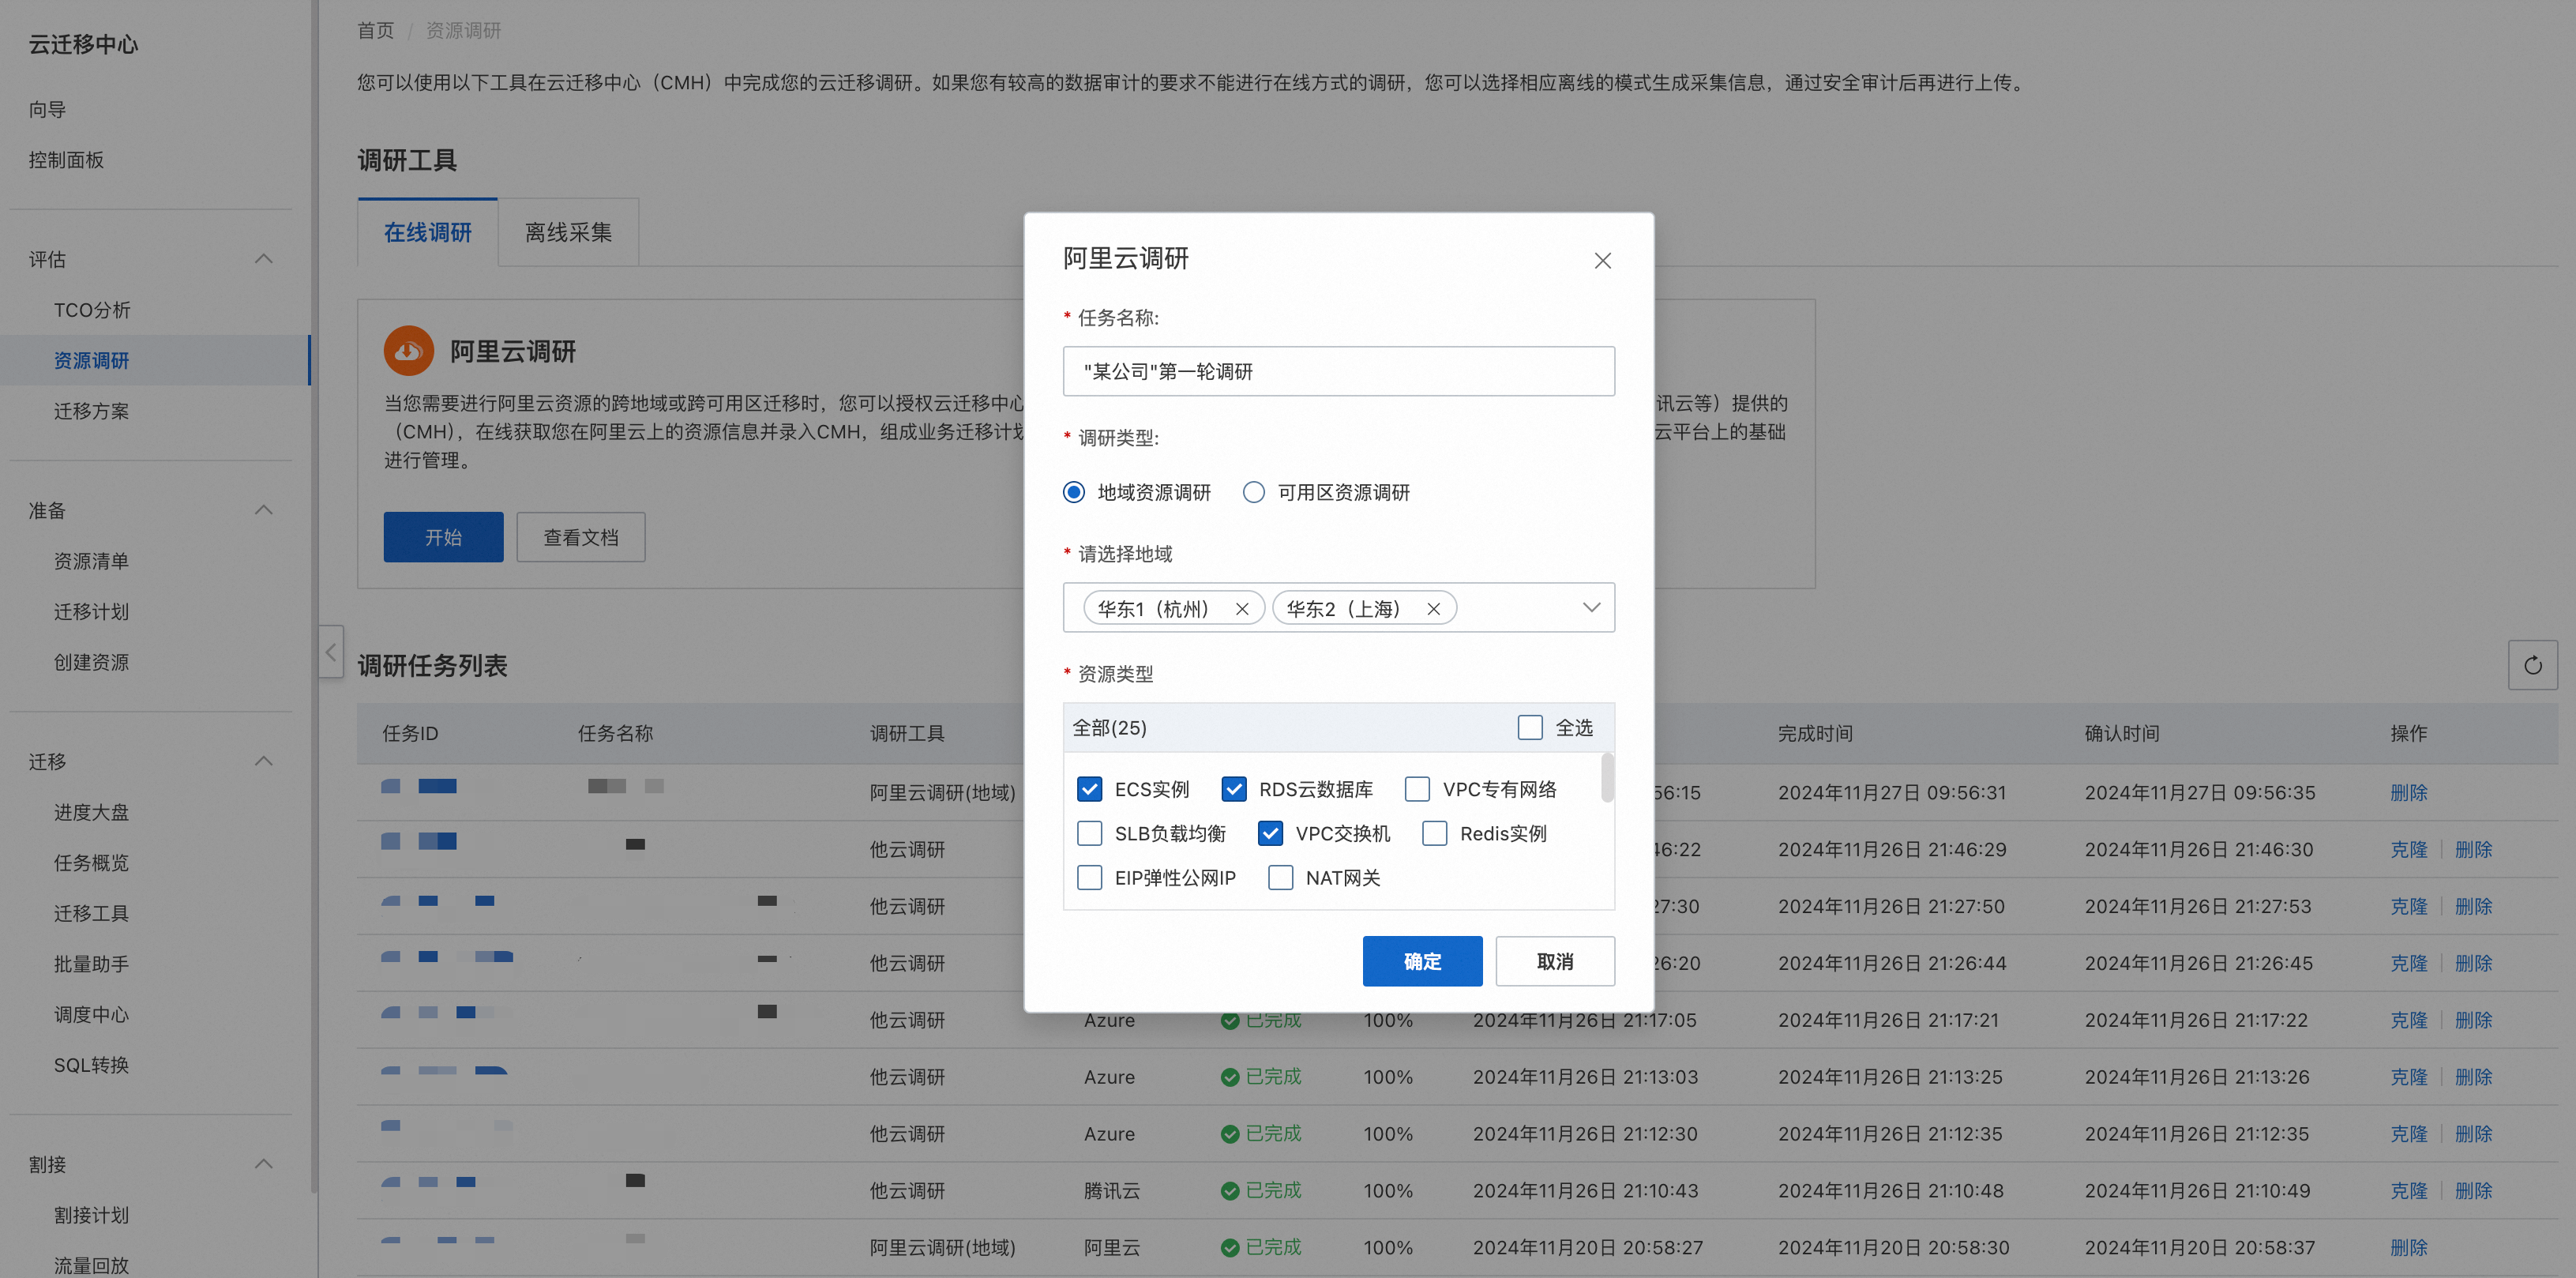Uncheck ECS实例 resource type
The width and height of the screenshot is (2576, 1278).
[1089, 789]
